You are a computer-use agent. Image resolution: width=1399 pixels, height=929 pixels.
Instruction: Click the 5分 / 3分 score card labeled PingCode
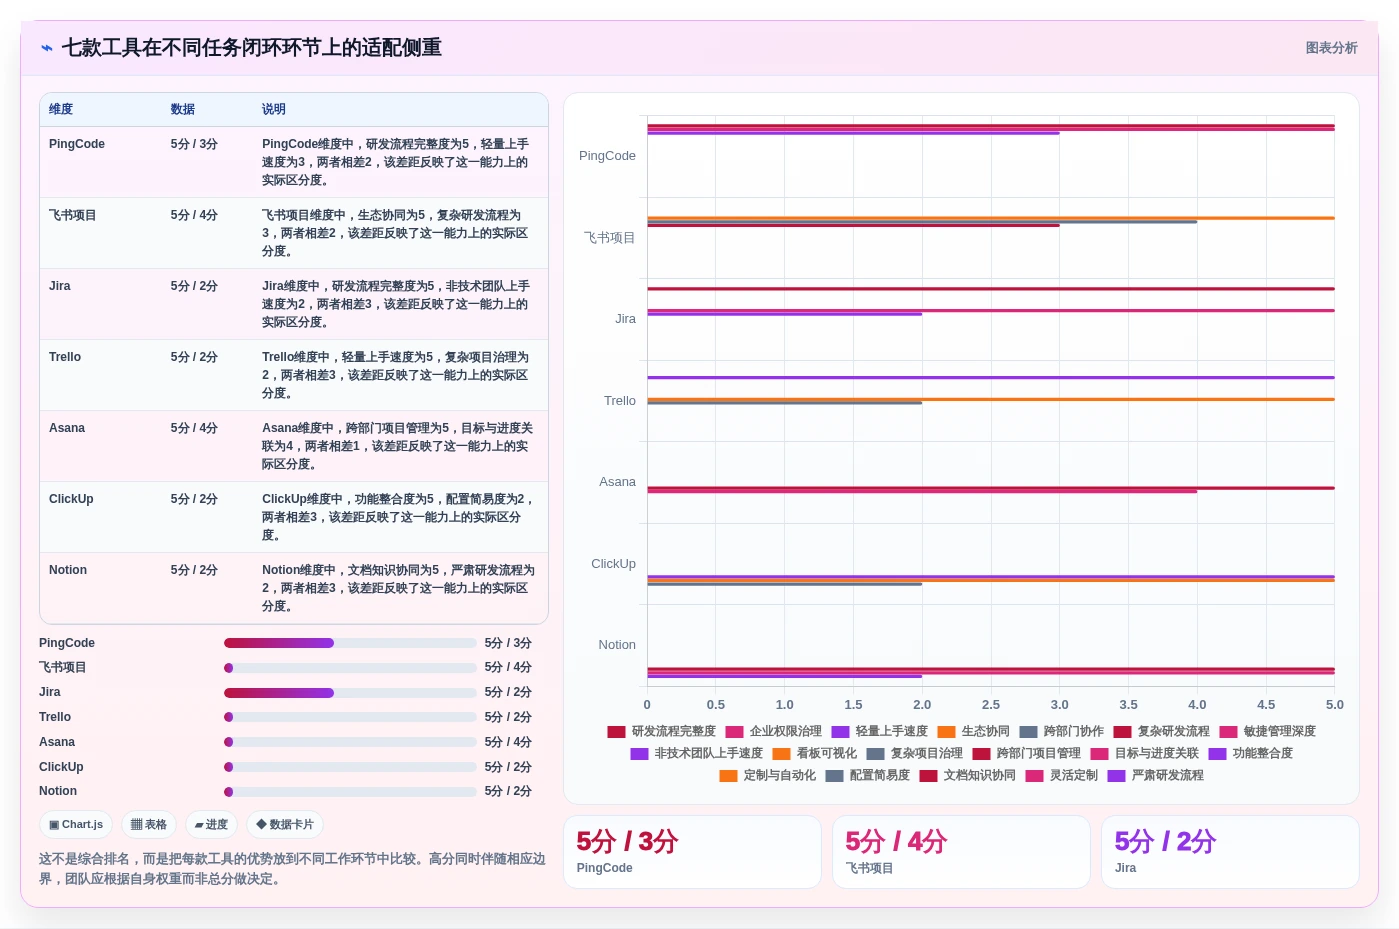692,852
